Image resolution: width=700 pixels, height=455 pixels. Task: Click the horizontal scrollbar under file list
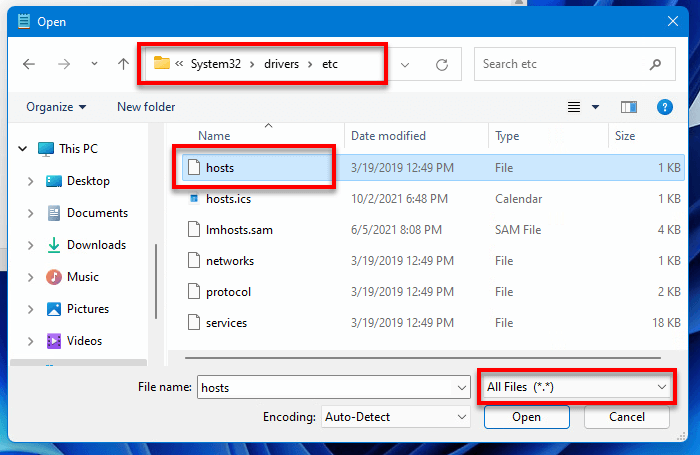[x=423, y=358]
